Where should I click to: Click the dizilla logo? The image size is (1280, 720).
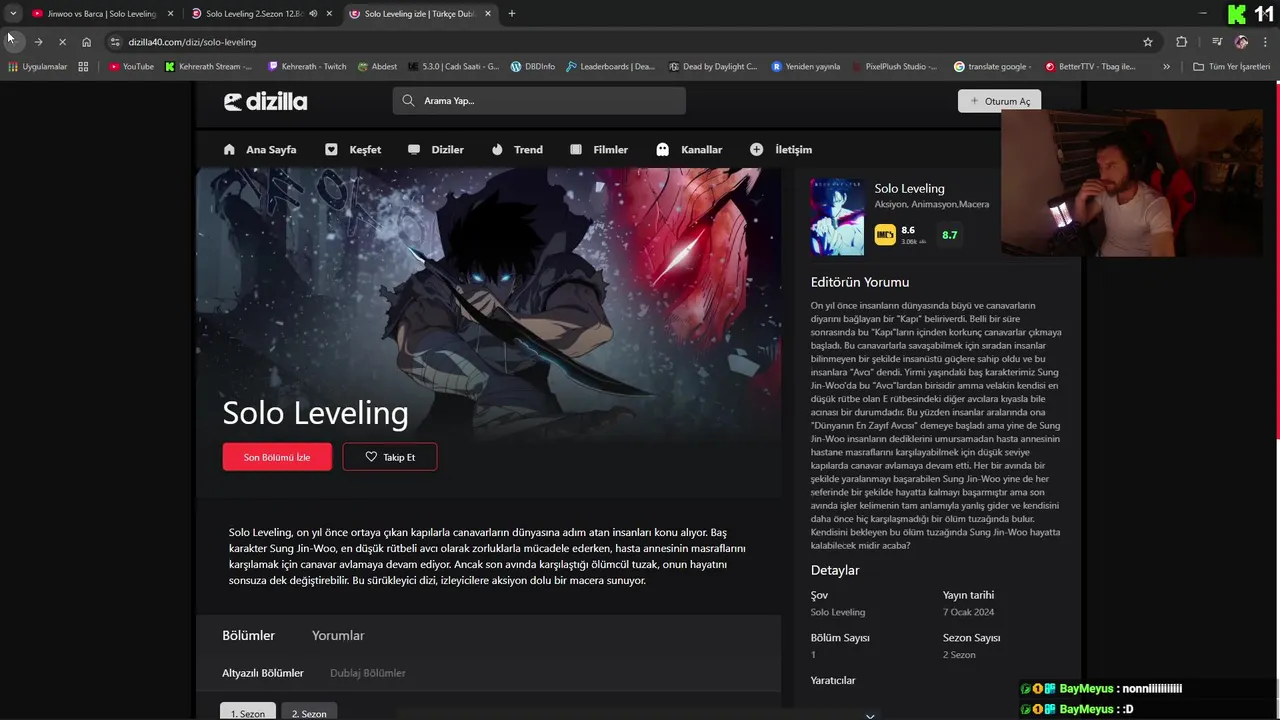point(265,101)
